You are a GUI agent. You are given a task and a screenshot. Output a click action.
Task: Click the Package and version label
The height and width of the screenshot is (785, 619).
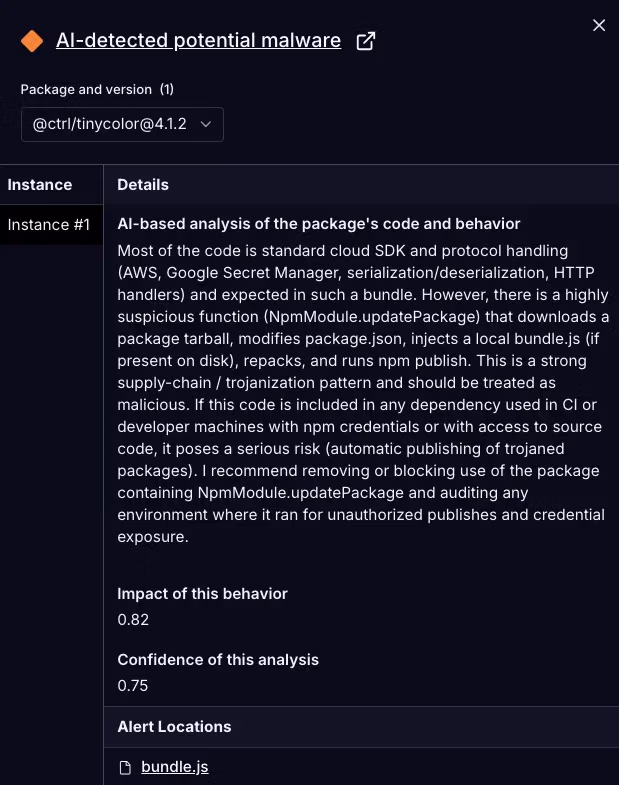[x=86, y=90]
